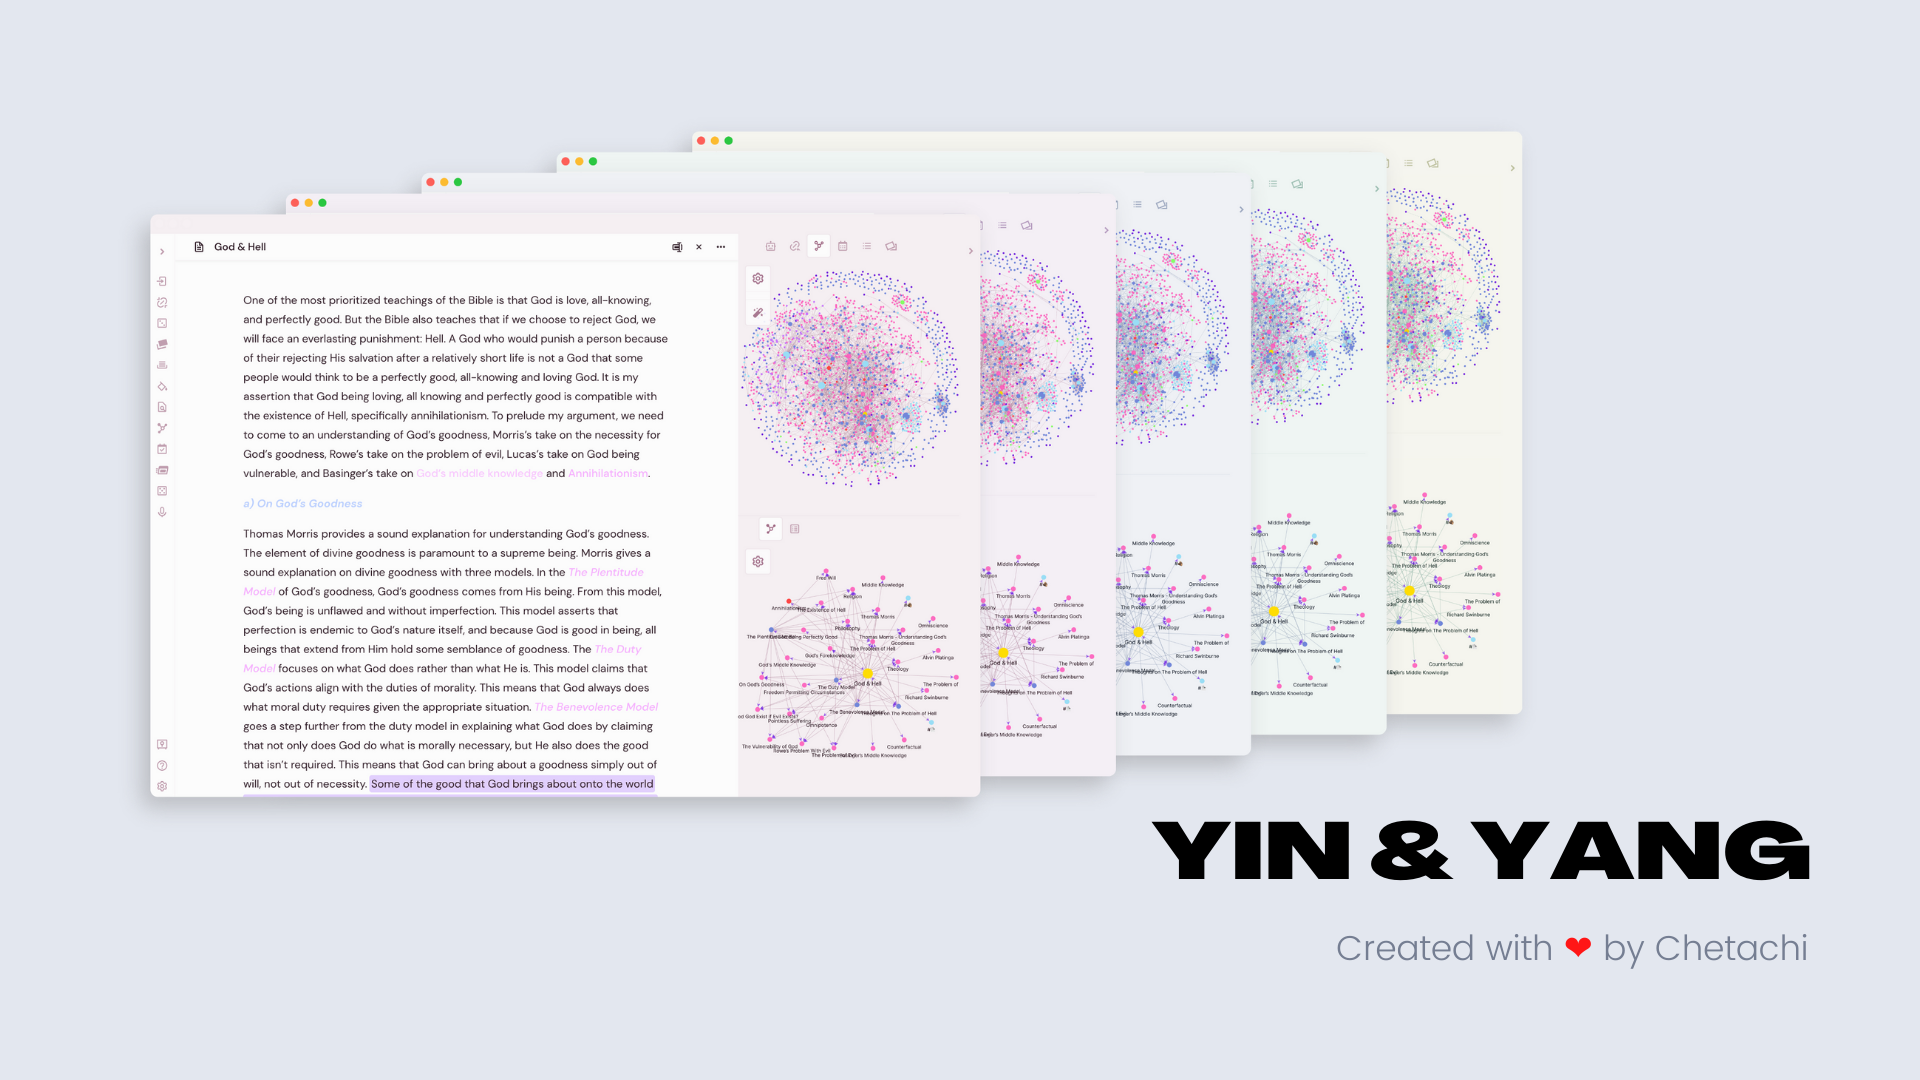
Task: Open the document overflow menu (···)
Action: (721, 247)
